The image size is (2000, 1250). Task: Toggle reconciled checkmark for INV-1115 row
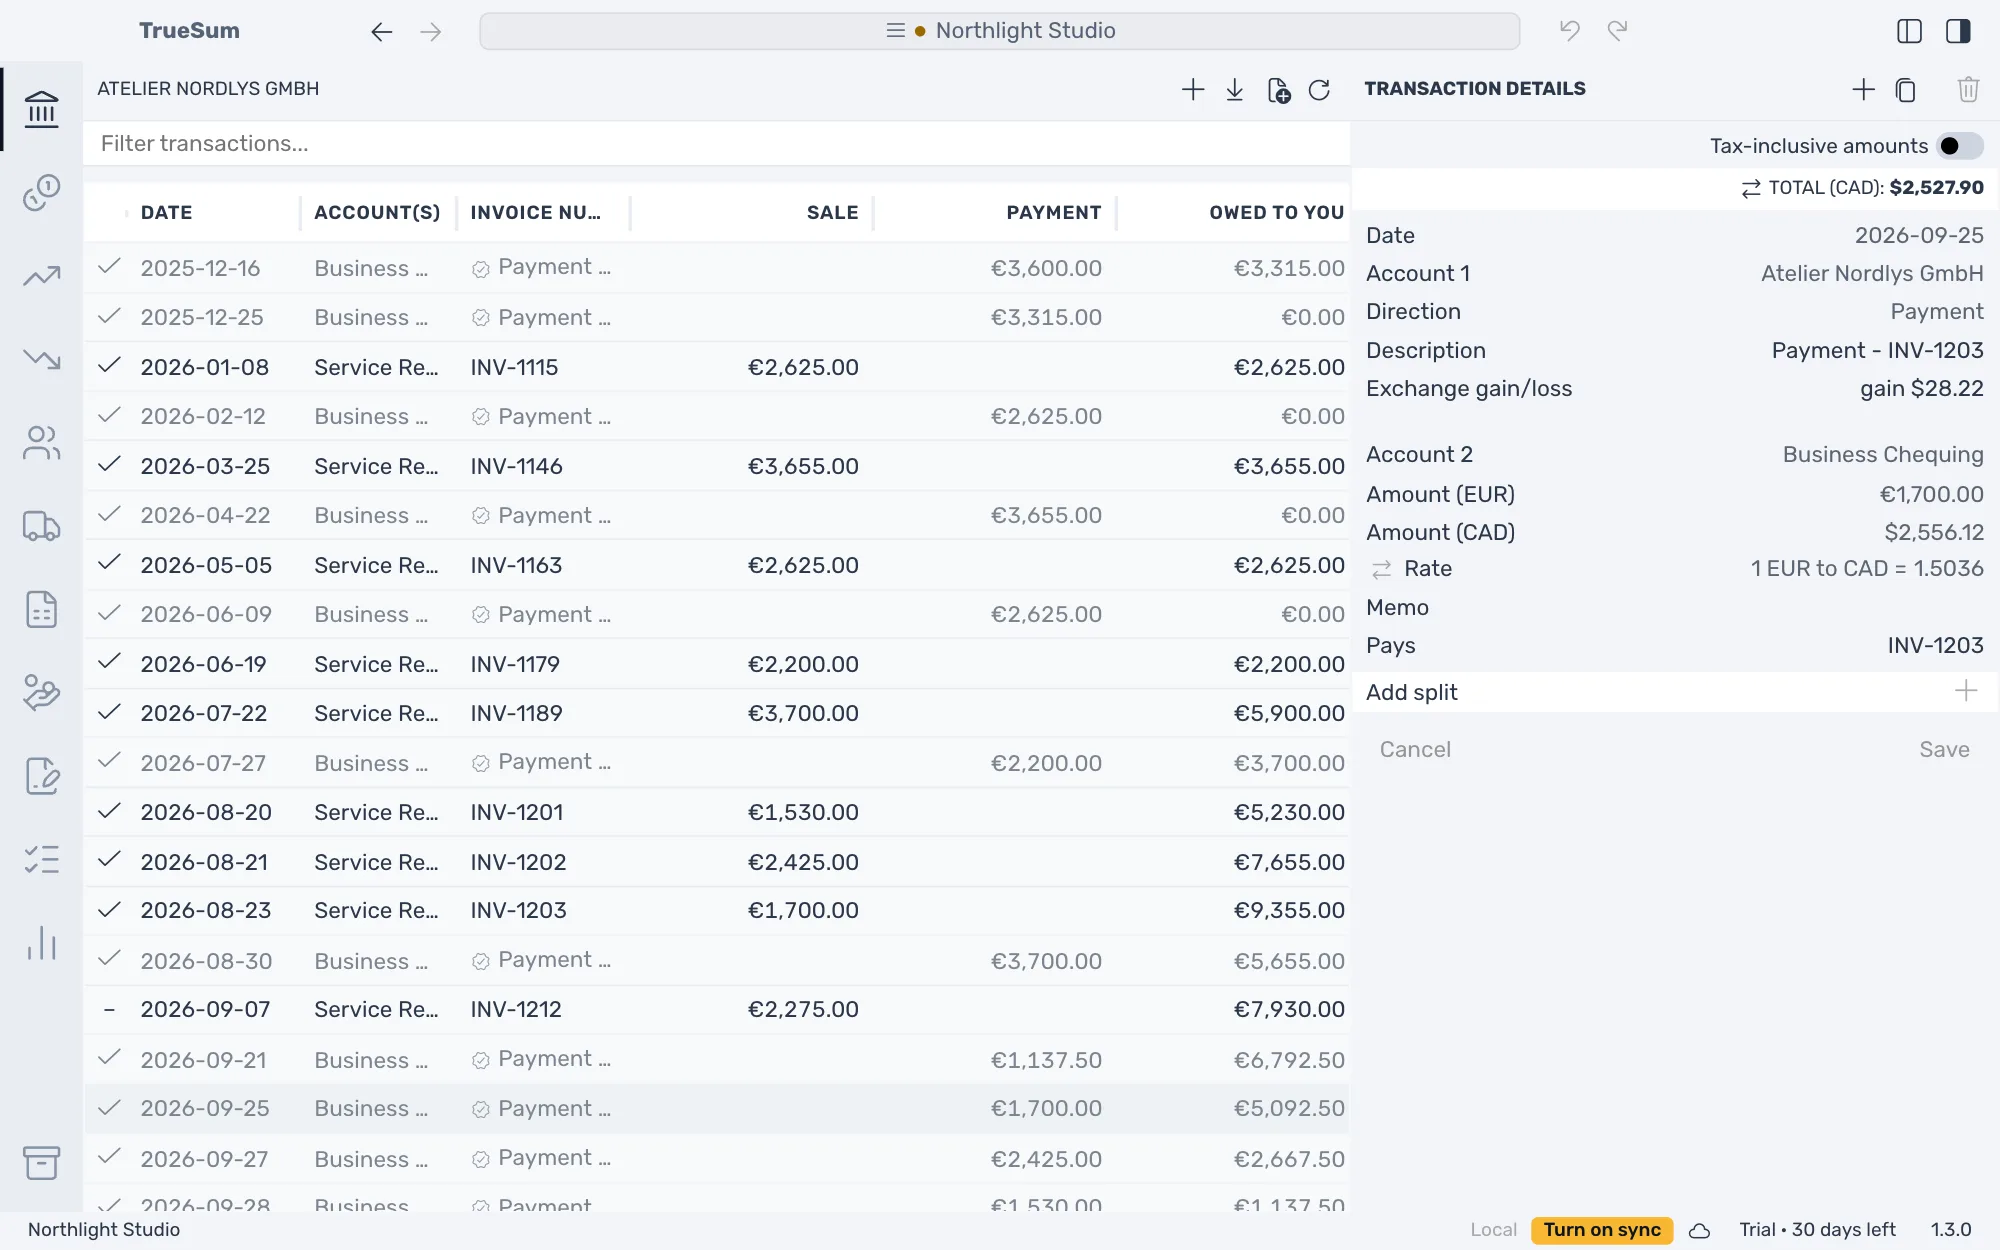pos(109,366)
